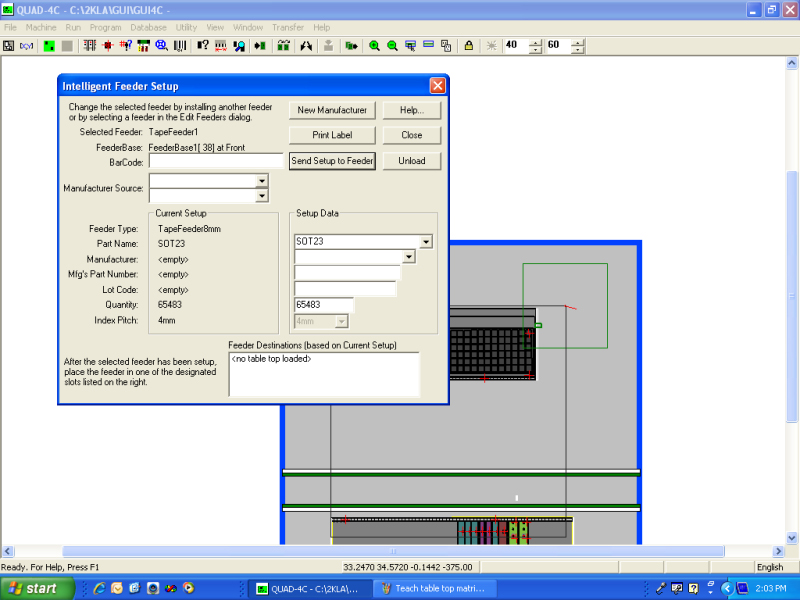
Task: Open the Setup Data Manufacturer dropdown
Action: click(x=409, y=257)
